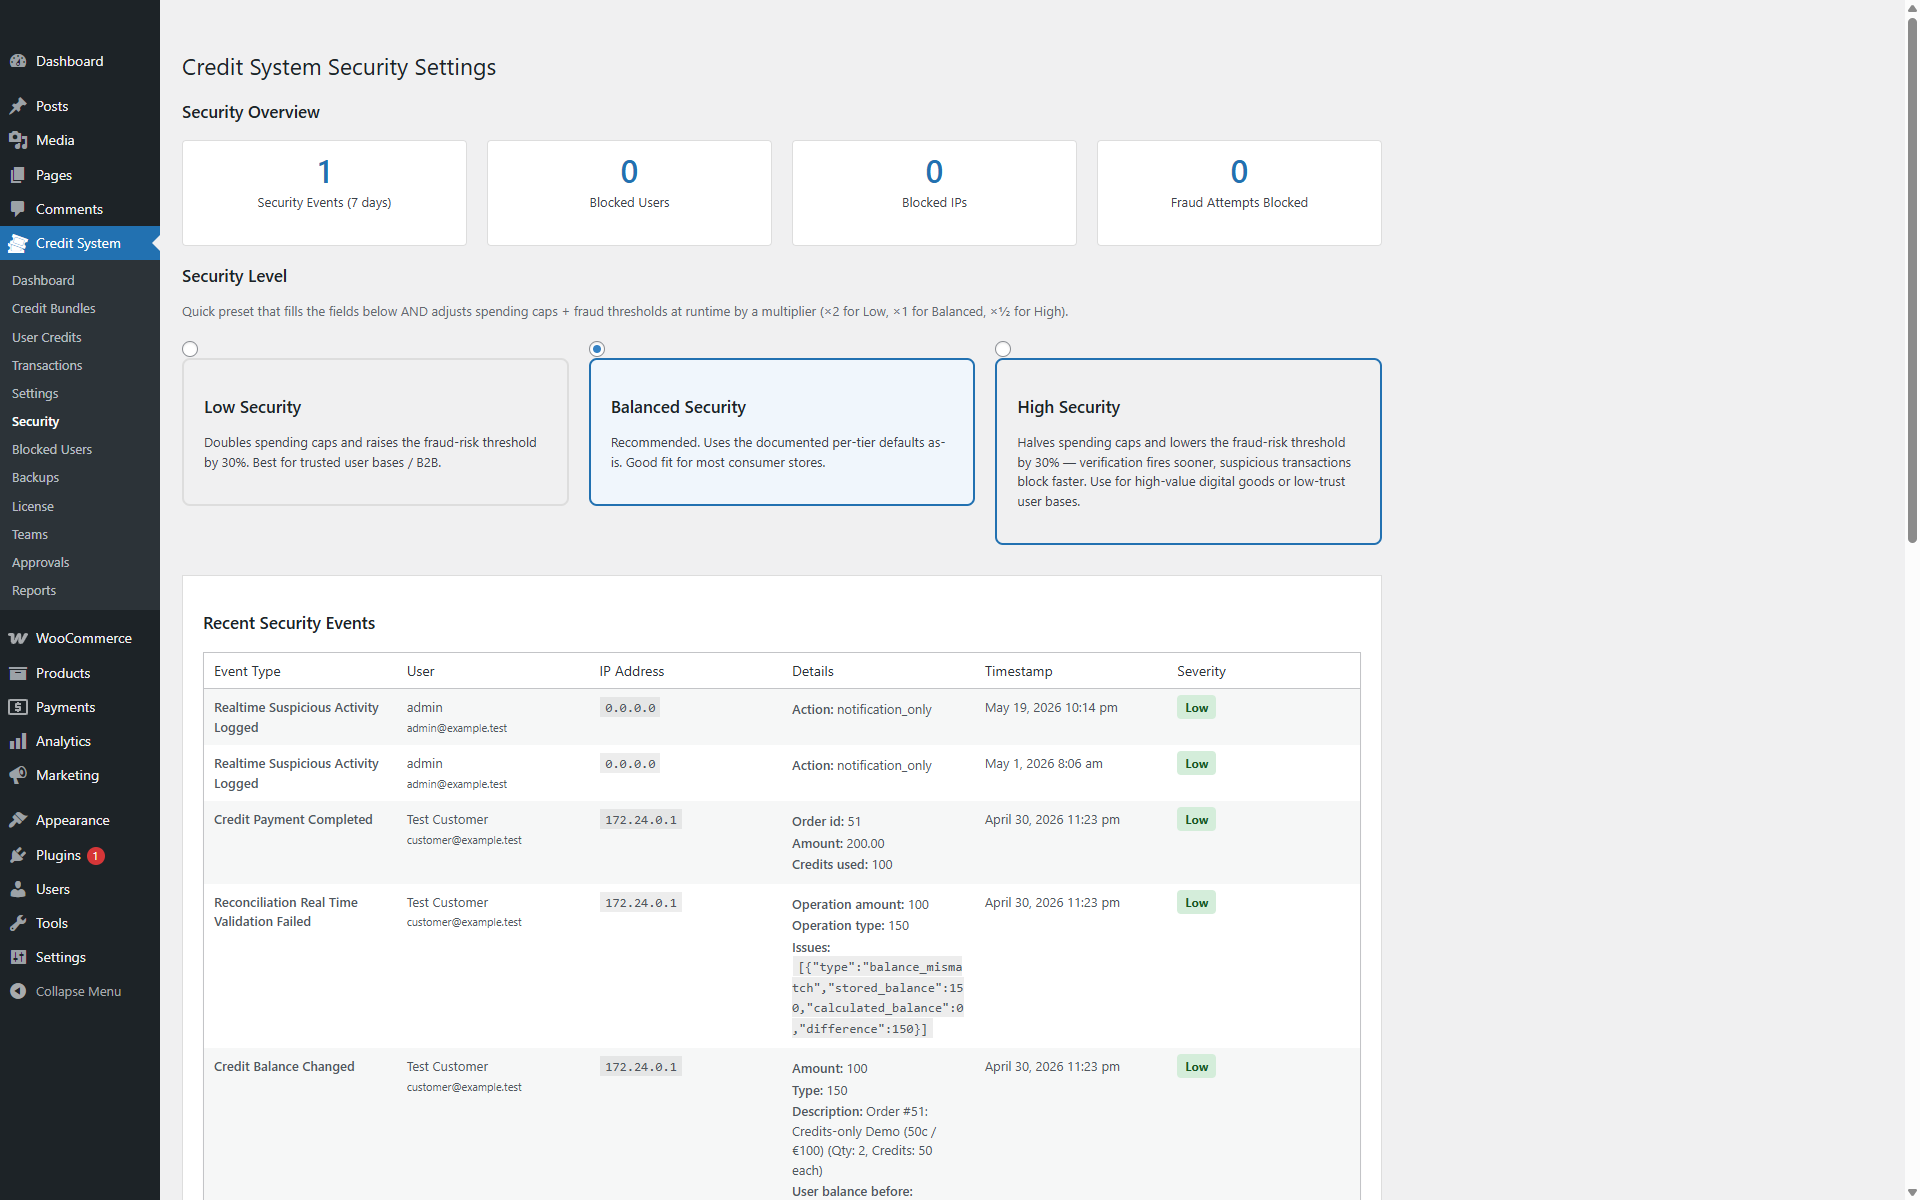Click the Severity column header

1201,671
